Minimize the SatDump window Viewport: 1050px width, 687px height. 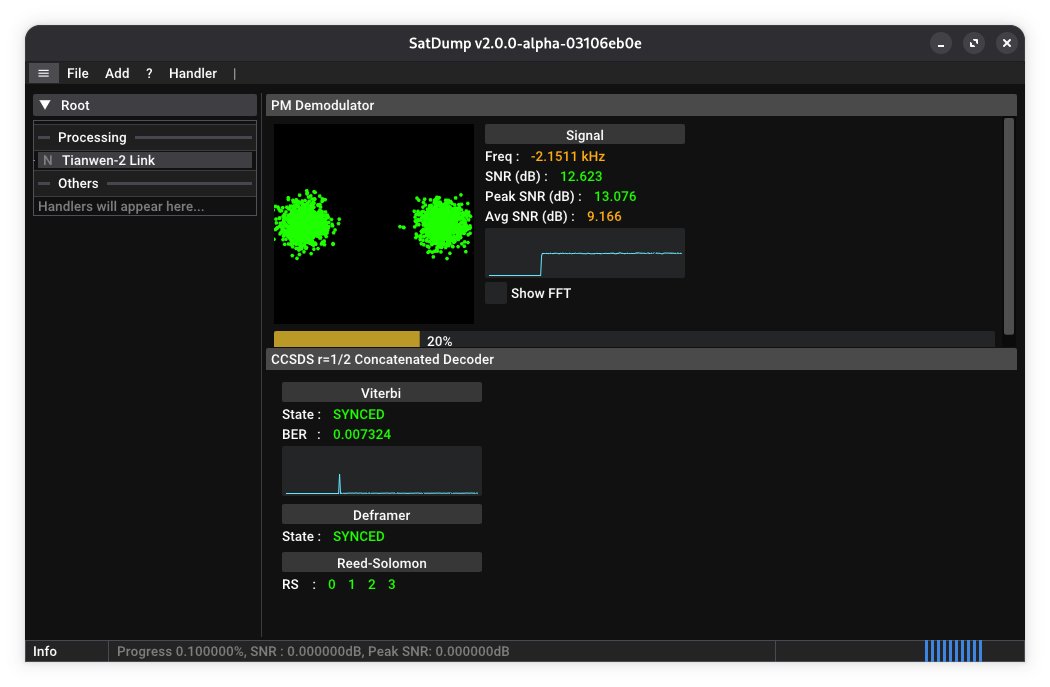[x=941, y=44]
